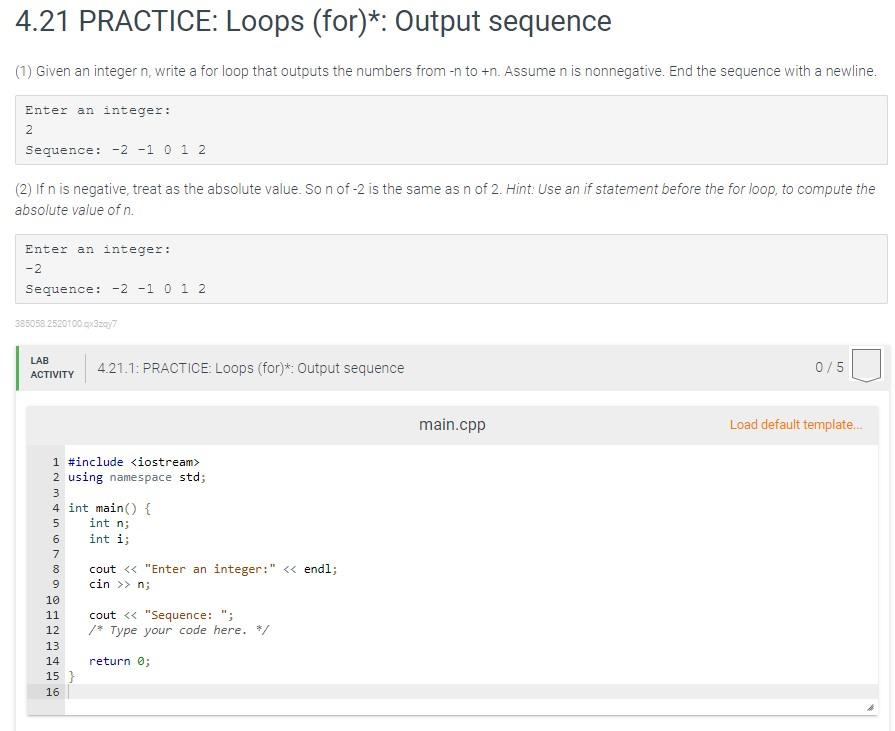Click the lab score badge icon
This screenshot has width=895, height=731.
tap(866, 365)
